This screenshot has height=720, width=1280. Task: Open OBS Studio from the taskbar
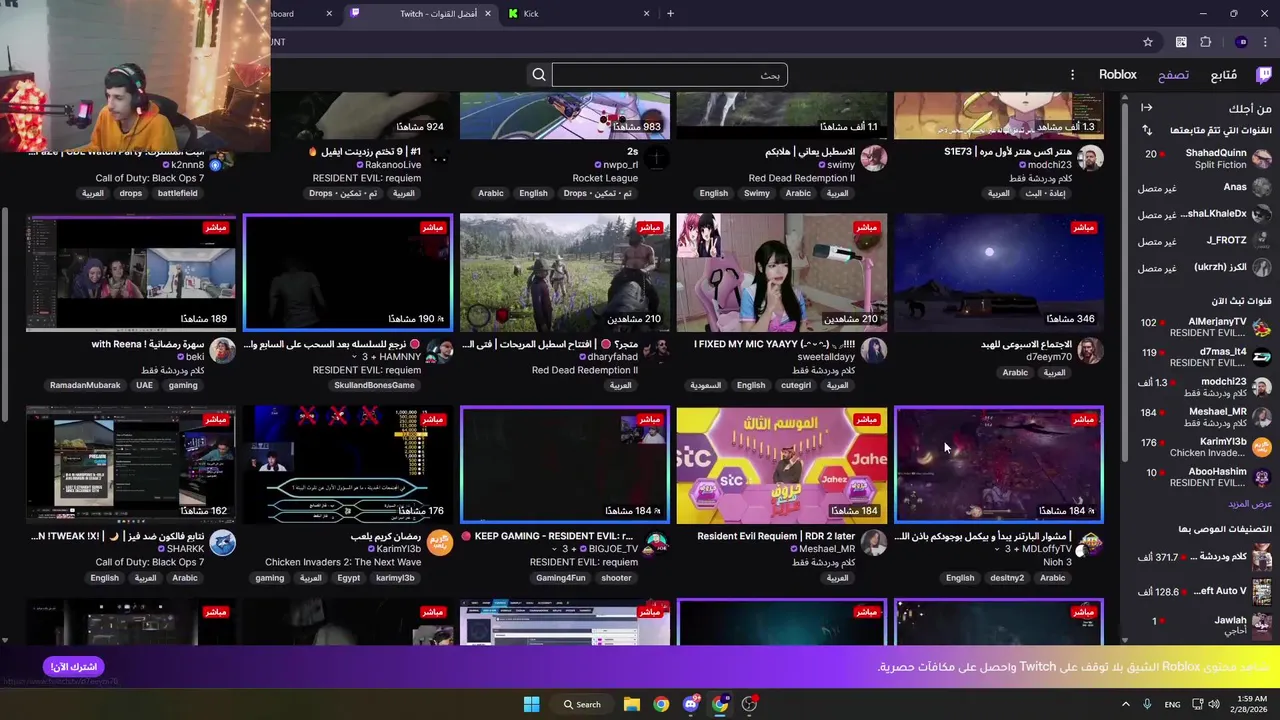pyautogui.click(x=749, y=704)
